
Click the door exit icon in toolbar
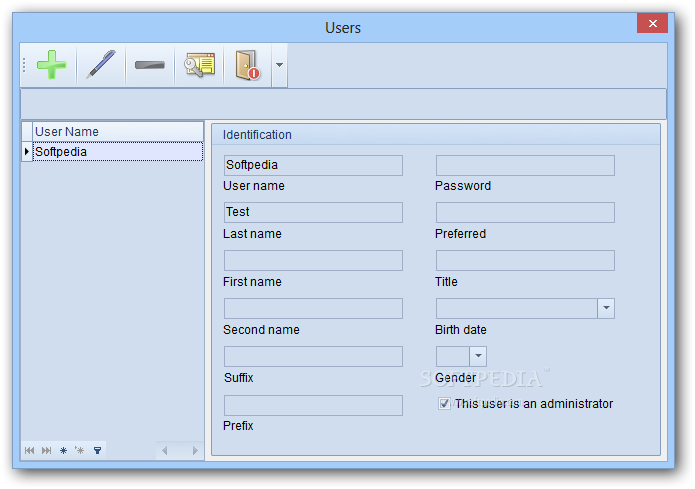click(247, 65)
